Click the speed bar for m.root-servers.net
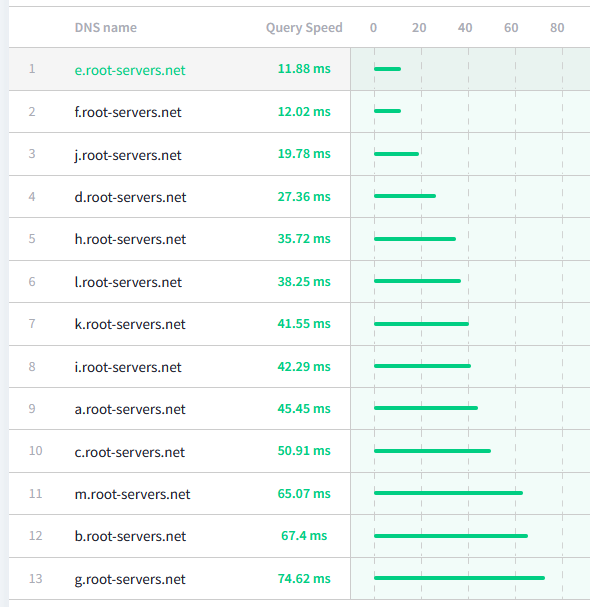590x607 pixels. point(448,493)
